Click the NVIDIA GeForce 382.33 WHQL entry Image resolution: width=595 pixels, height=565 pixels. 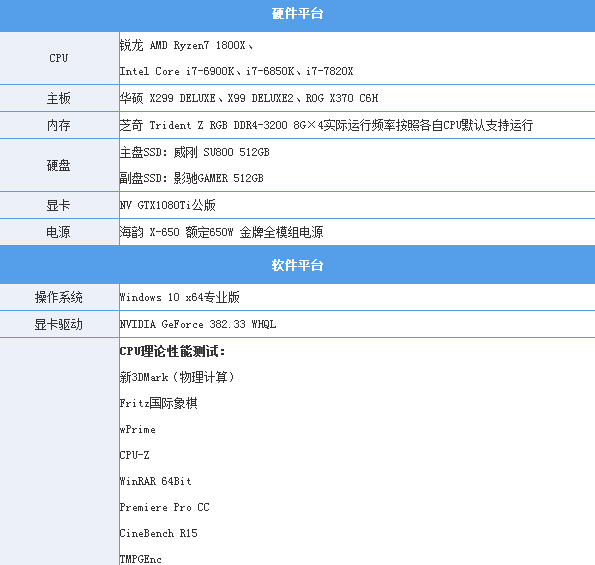click(198, 324)
